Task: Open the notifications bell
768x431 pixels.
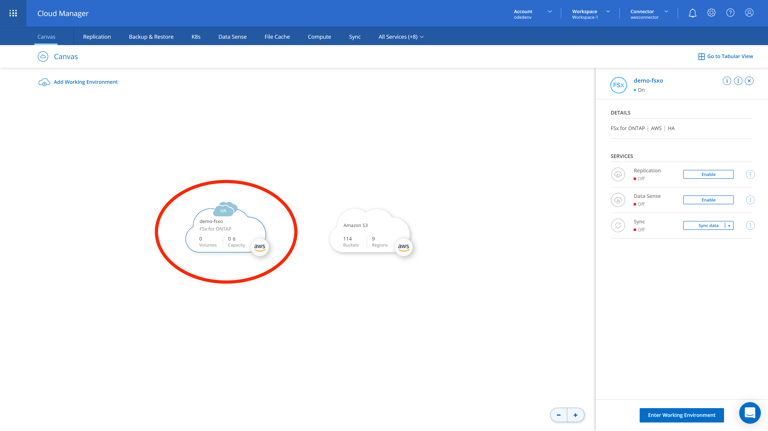Action: pyautogui.click(x=692, y=13)
